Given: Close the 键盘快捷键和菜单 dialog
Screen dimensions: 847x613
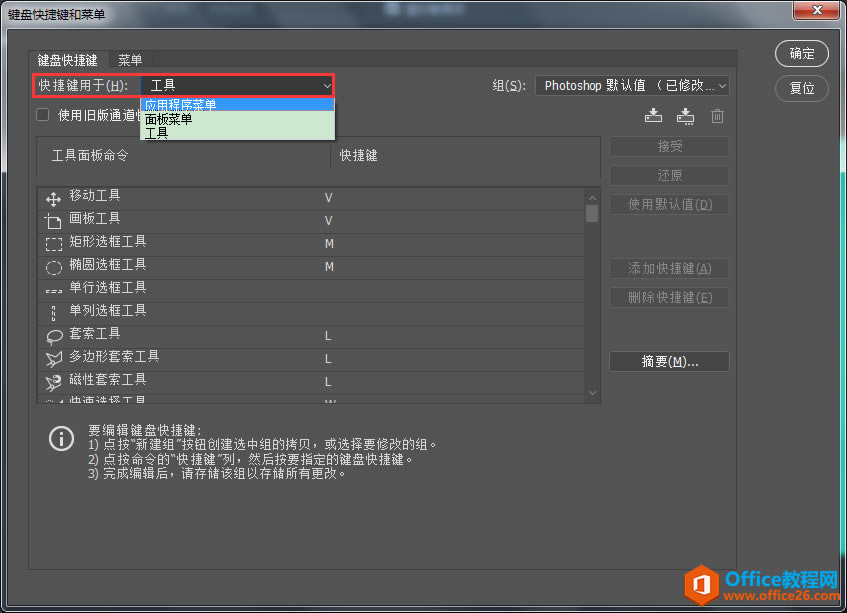Looking at the screenshot, I should pyautogui.click(x=816, y=10).
